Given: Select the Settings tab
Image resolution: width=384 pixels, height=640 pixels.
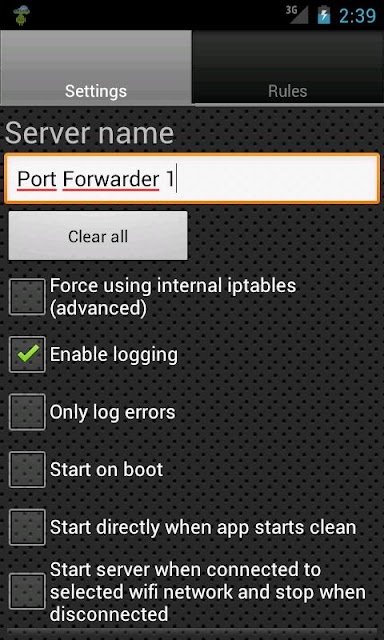Looking at the screenshot, I should coord(96,67).
